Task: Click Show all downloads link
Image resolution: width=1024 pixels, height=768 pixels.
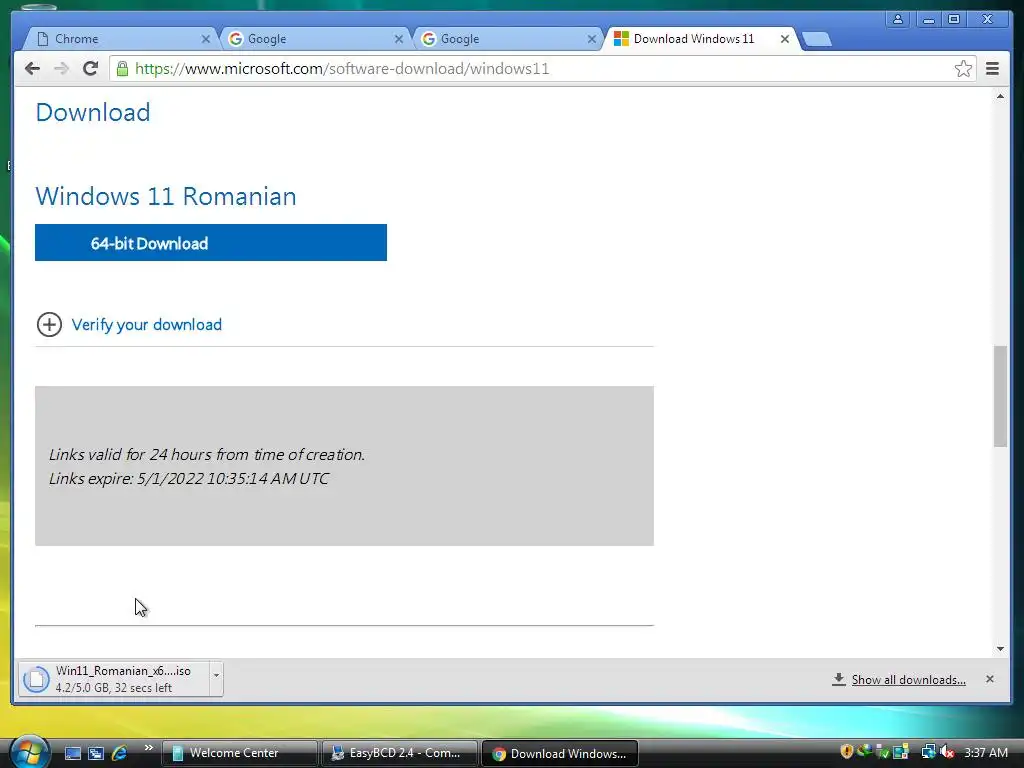Action: click(x=908, y=680)
